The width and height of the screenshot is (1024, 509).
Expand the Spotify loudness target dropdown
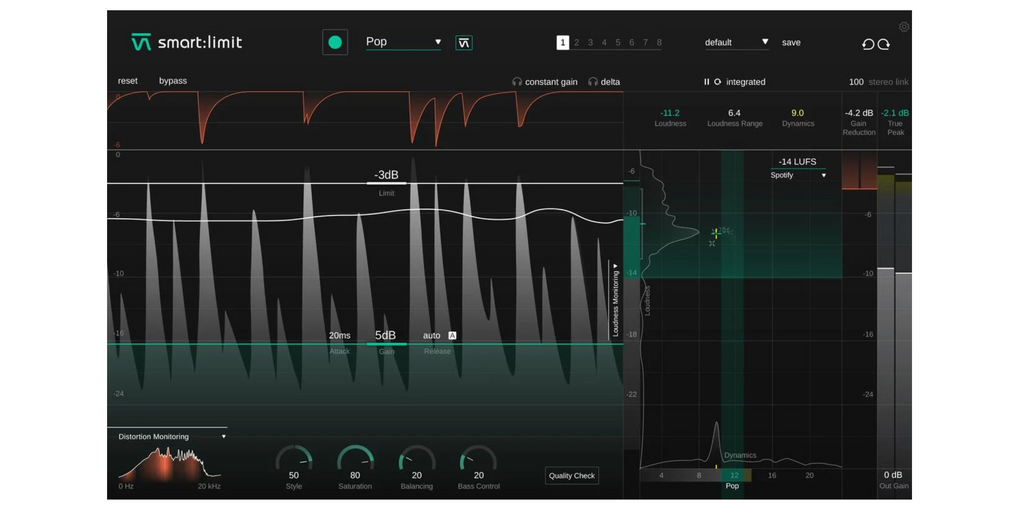[798, 175]
